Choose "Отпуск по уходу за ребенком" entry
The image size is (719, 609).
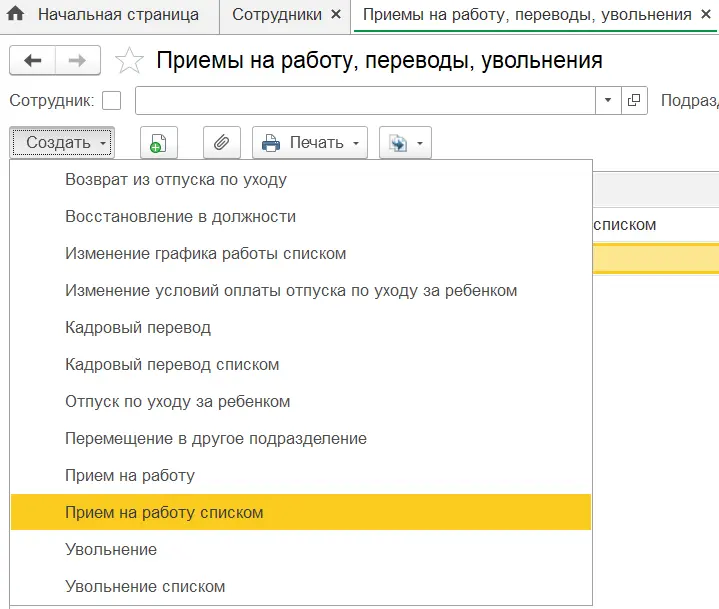177,401
